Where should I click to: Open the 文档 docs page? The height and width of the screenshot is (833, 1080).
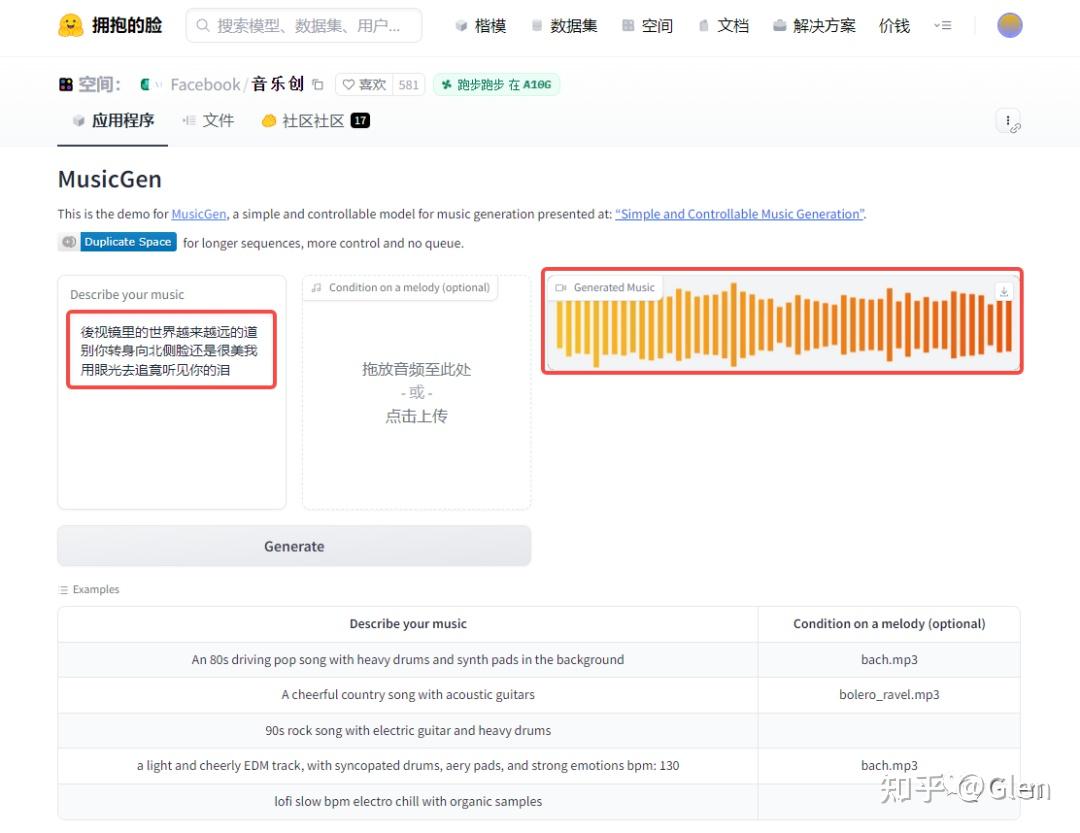click(724, 26)
